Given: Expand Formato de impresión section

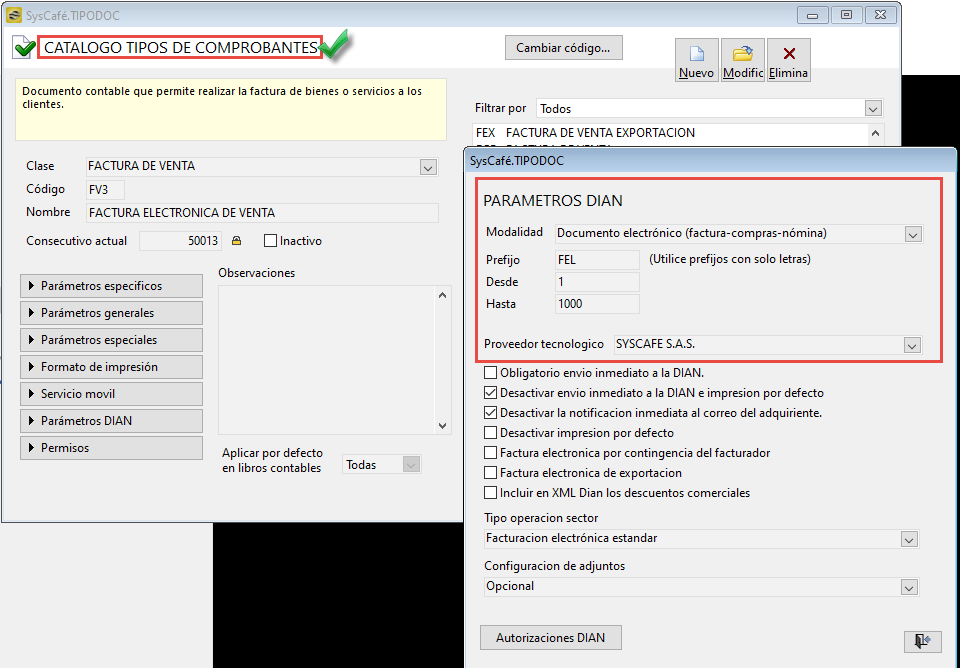Looking at the screenshot, I should click(111, 367).
